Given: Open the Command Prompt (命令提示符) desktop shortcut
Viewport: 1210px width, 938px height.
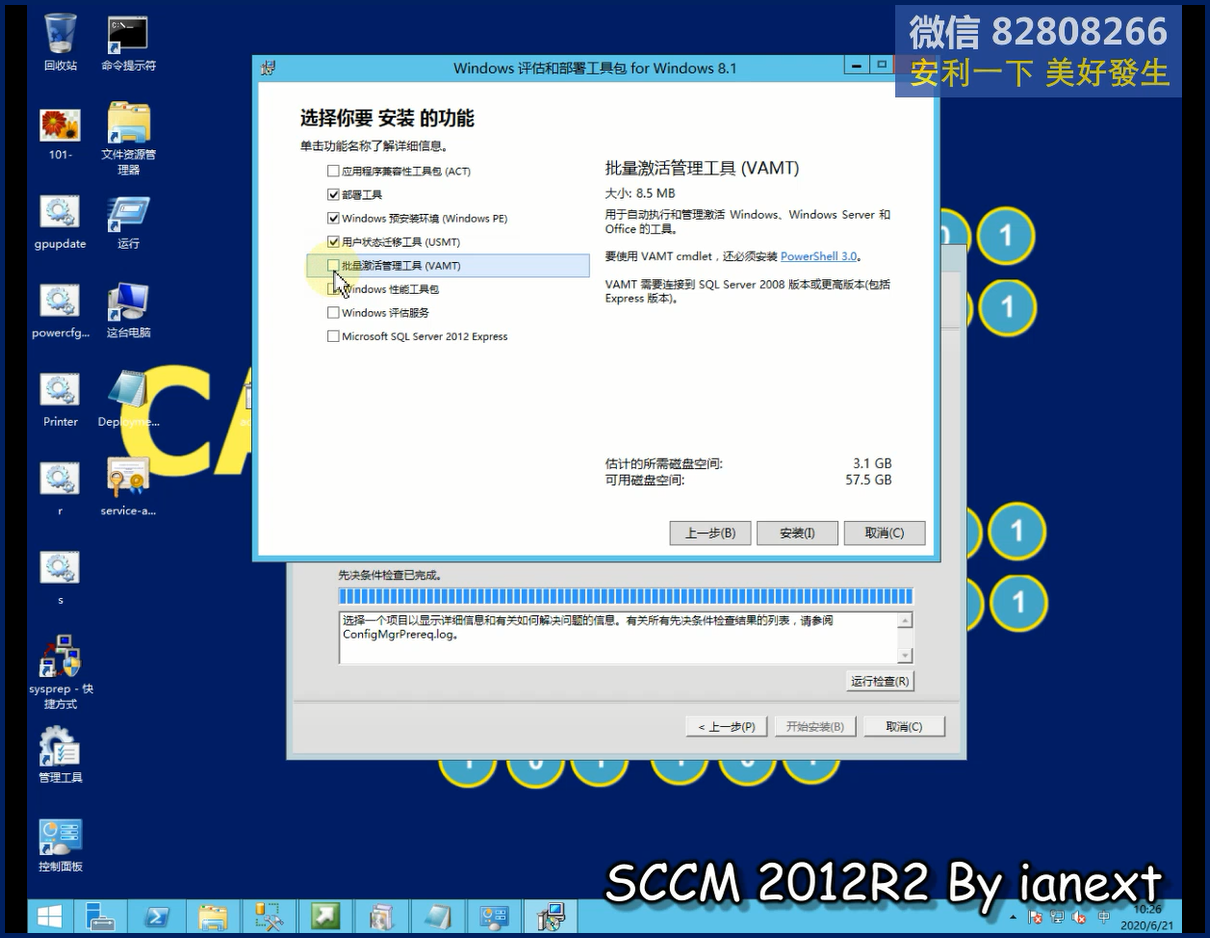Looking at the screenshot, I should click(128, 42).
